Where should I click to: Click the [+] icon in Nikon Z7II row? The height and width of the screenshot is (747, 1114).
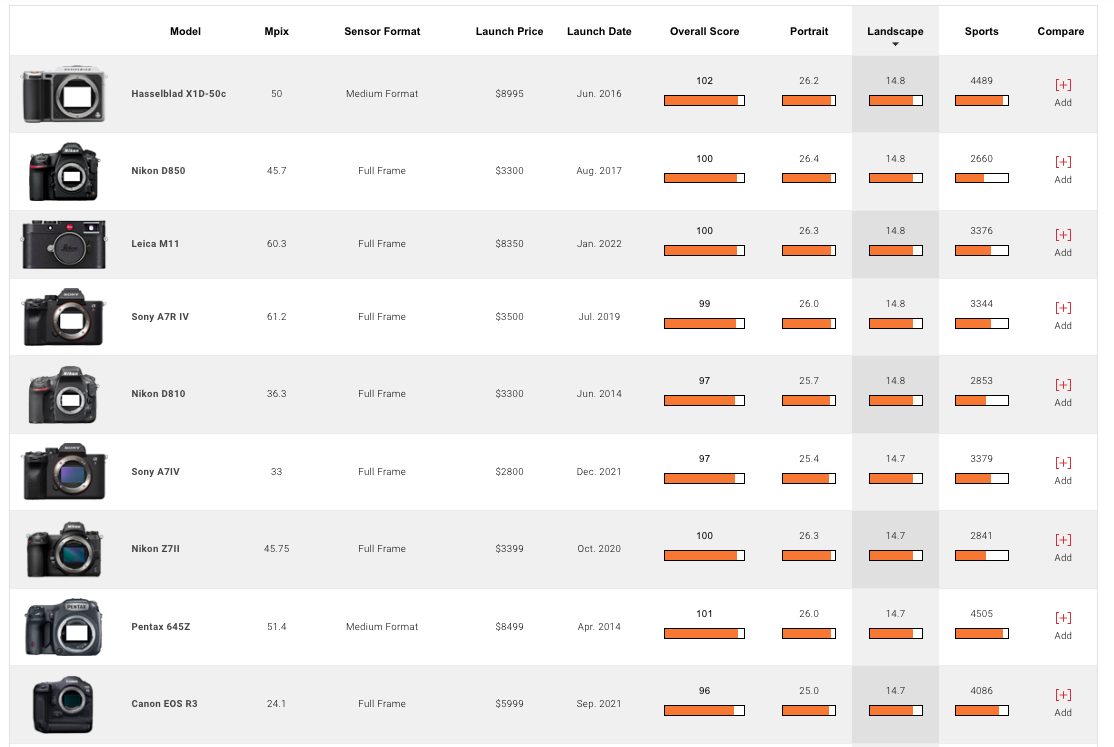pyautogui.click(x=1063, y=540)
